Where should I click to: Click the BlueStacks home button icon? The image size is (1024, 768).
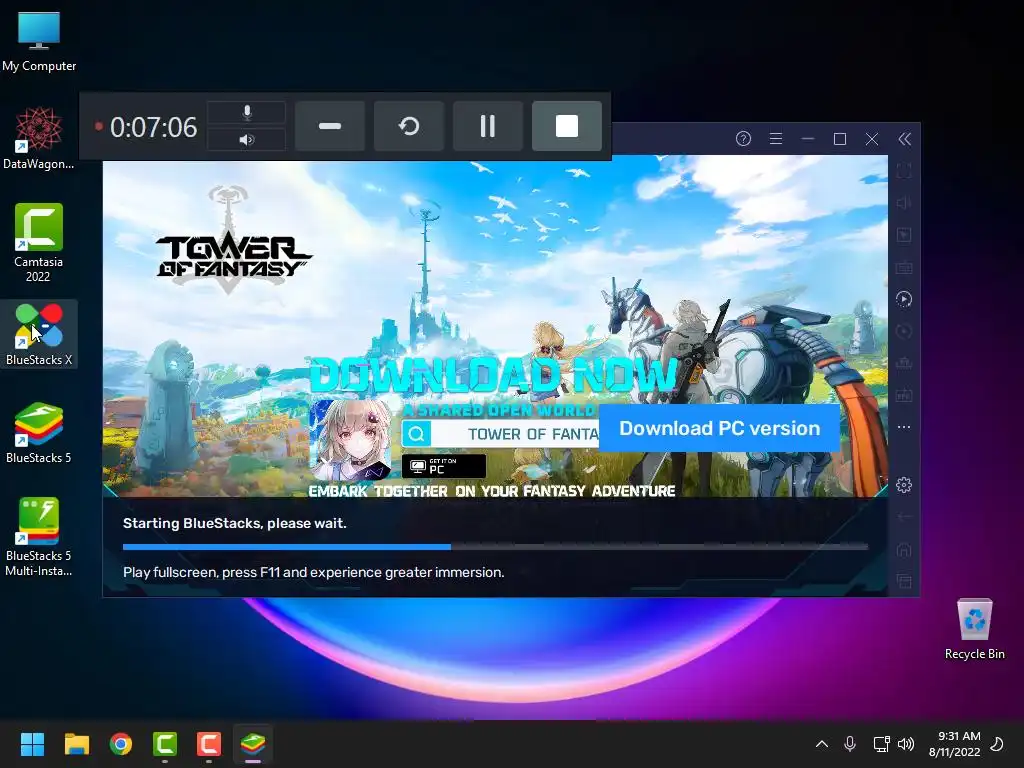904,549
